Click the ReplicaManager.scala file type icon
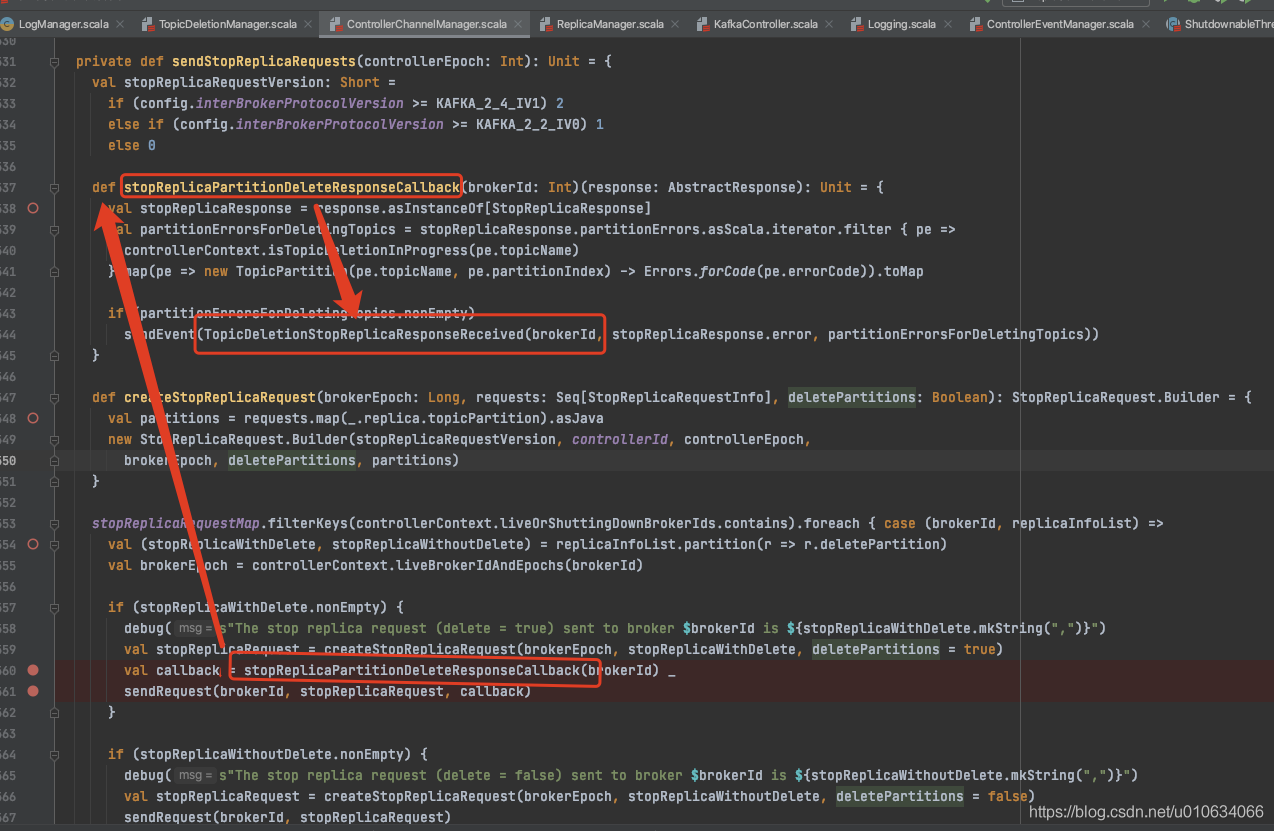The width and height of the screenshot is (1274, 831). click(x=545, y=24)
